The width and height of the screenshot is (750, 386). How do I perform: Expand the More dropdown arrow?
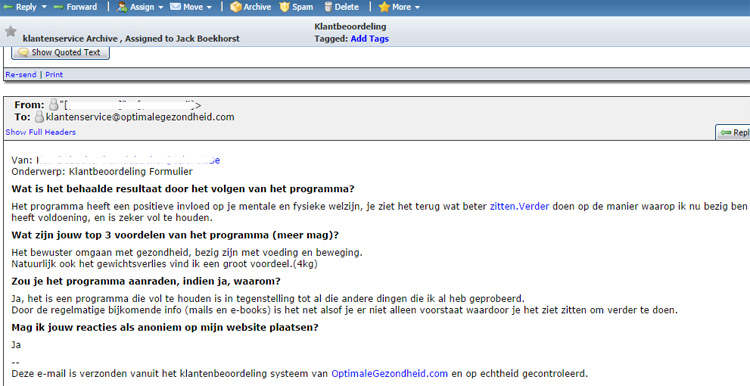point(417,7)
